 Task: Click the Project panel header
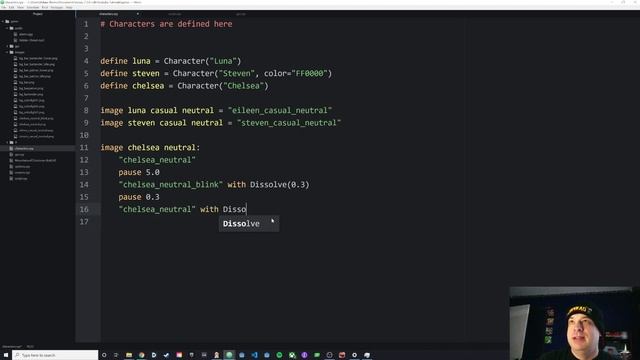coord(38,14)
